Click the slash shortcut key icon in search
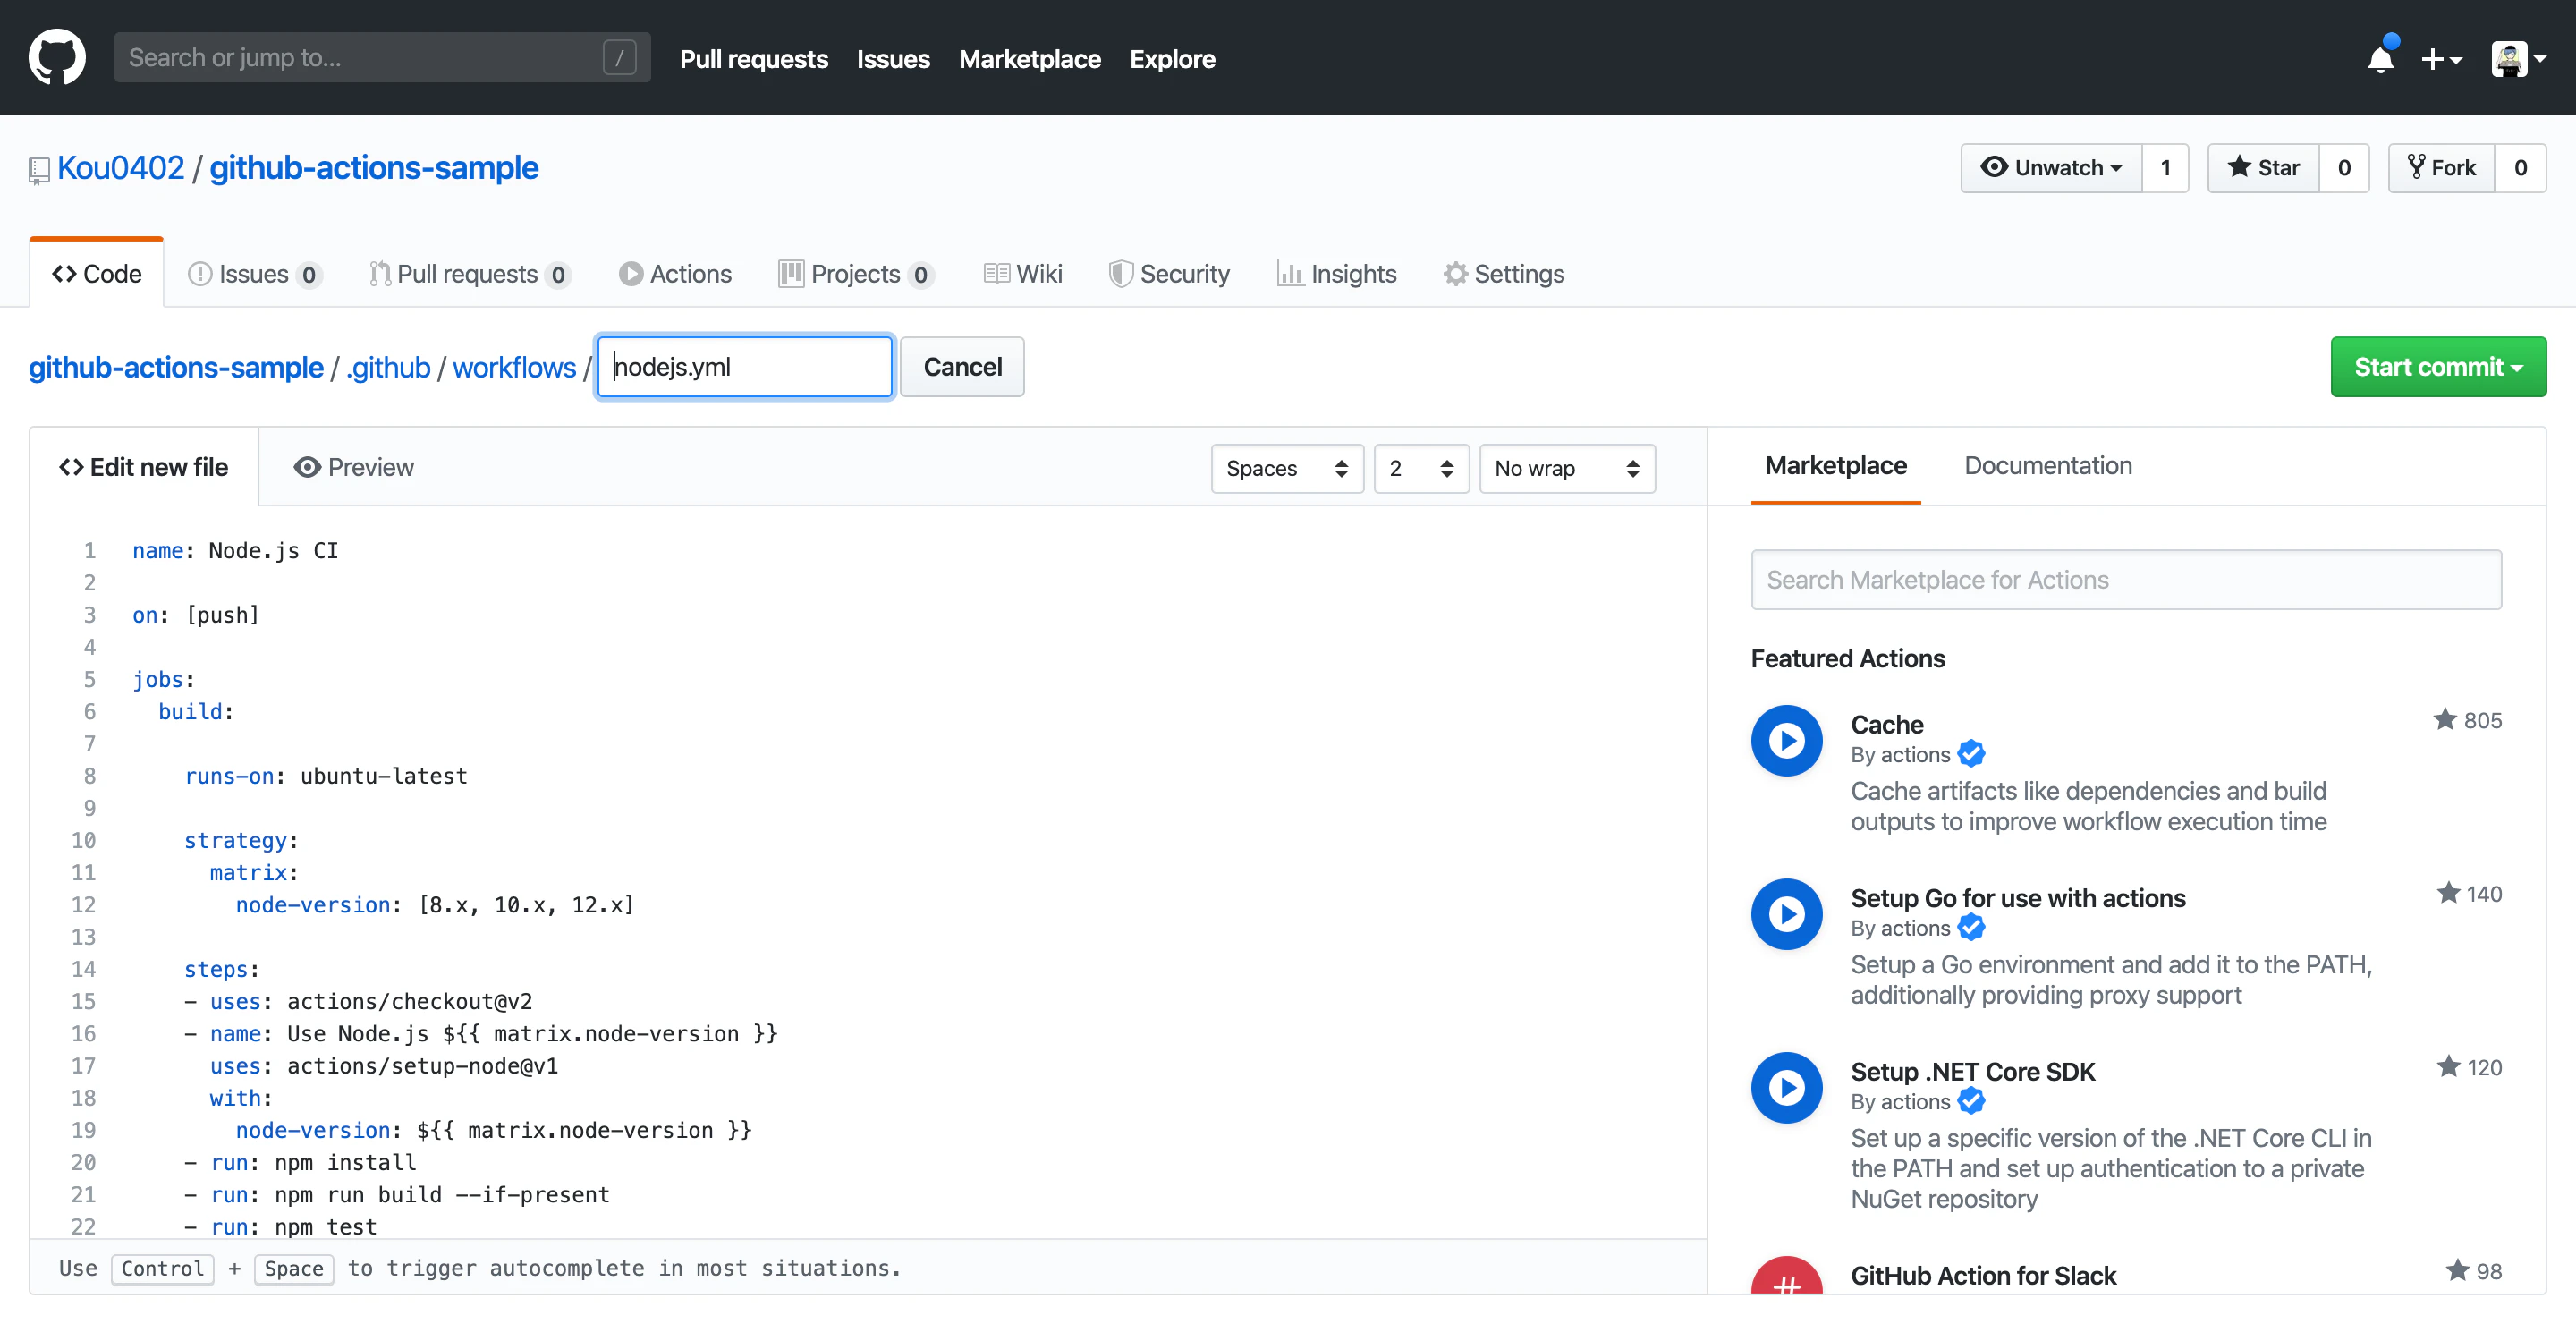 click(x=619, y=57)
